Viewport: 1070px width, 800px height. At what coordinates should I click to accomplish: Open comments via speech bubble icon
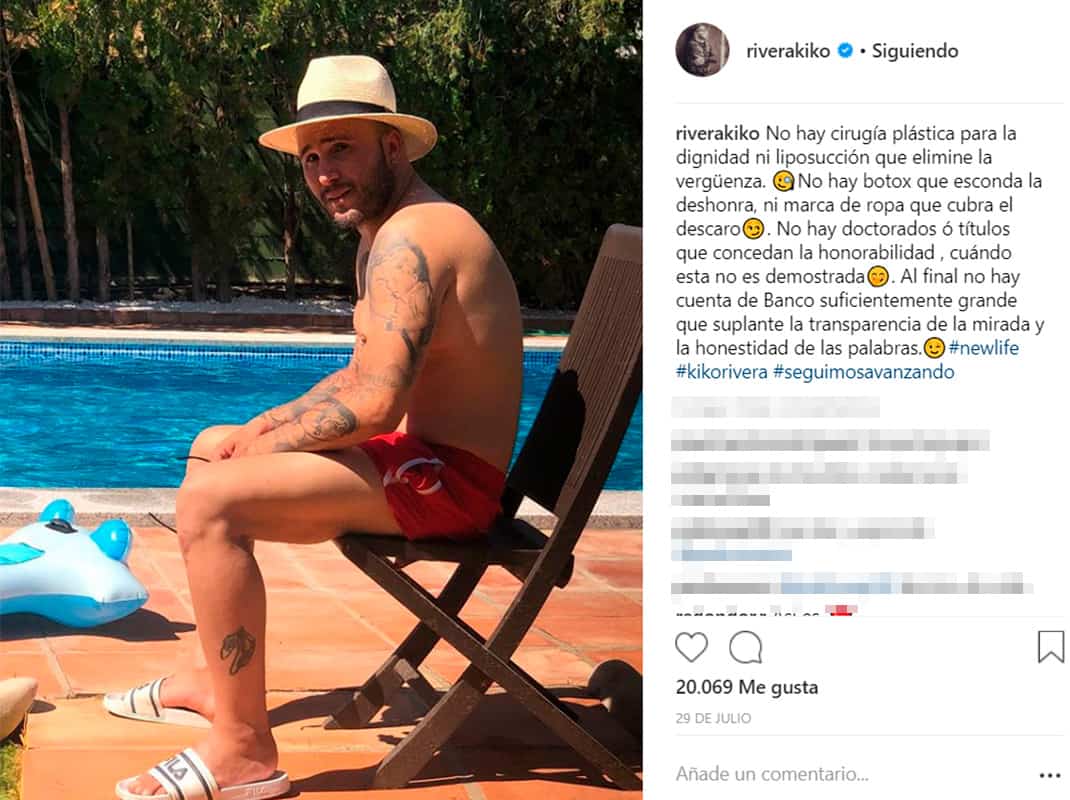[x=745, y=647]
